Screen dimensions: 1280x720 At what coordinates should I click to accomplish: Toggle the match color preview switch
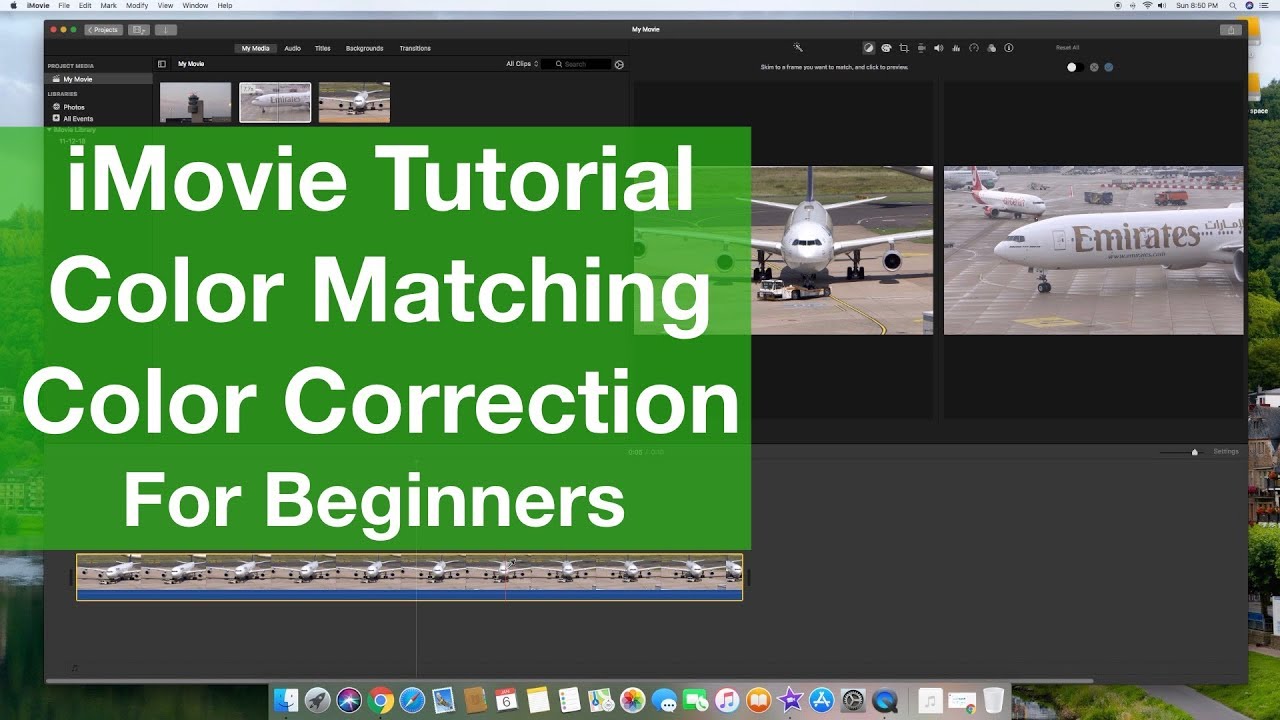(1075, 67)
